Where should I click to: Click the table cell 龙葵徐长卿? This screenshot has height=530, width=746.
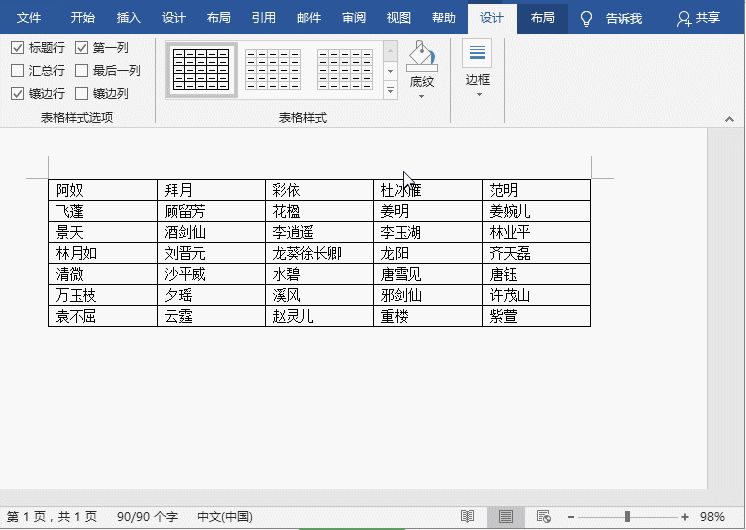coord(319,253)
